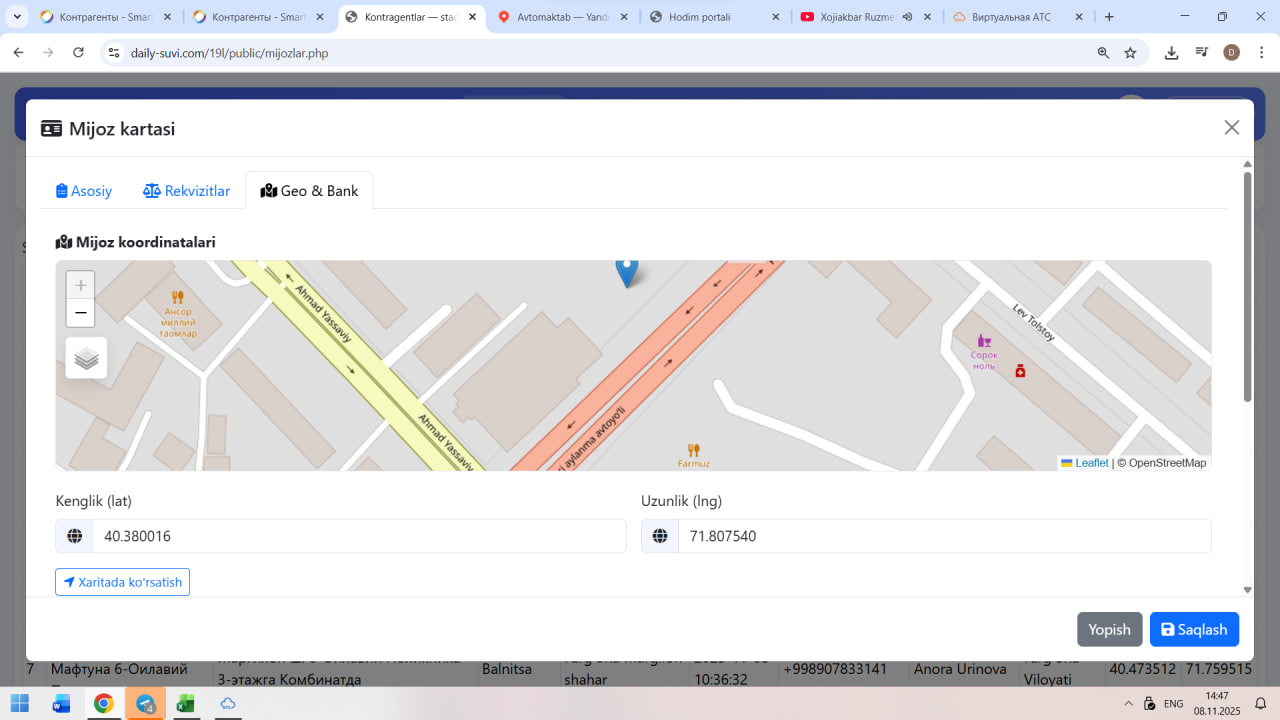Open Telegram from the taskbar
The width and height of the screenshot is (1280, 720).
[x=145, y=704]
